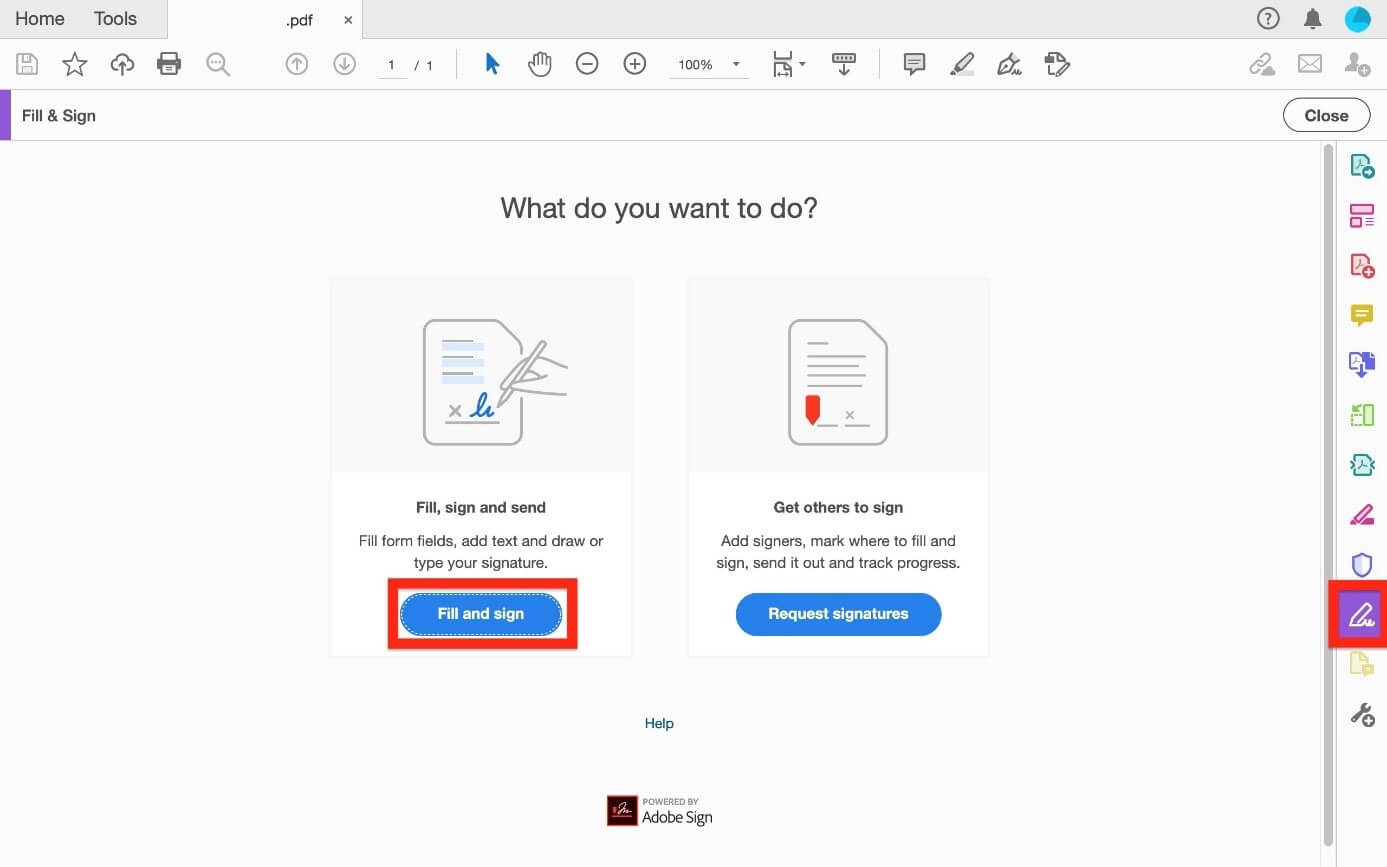Click the Print file icon

tap(169, 65)
